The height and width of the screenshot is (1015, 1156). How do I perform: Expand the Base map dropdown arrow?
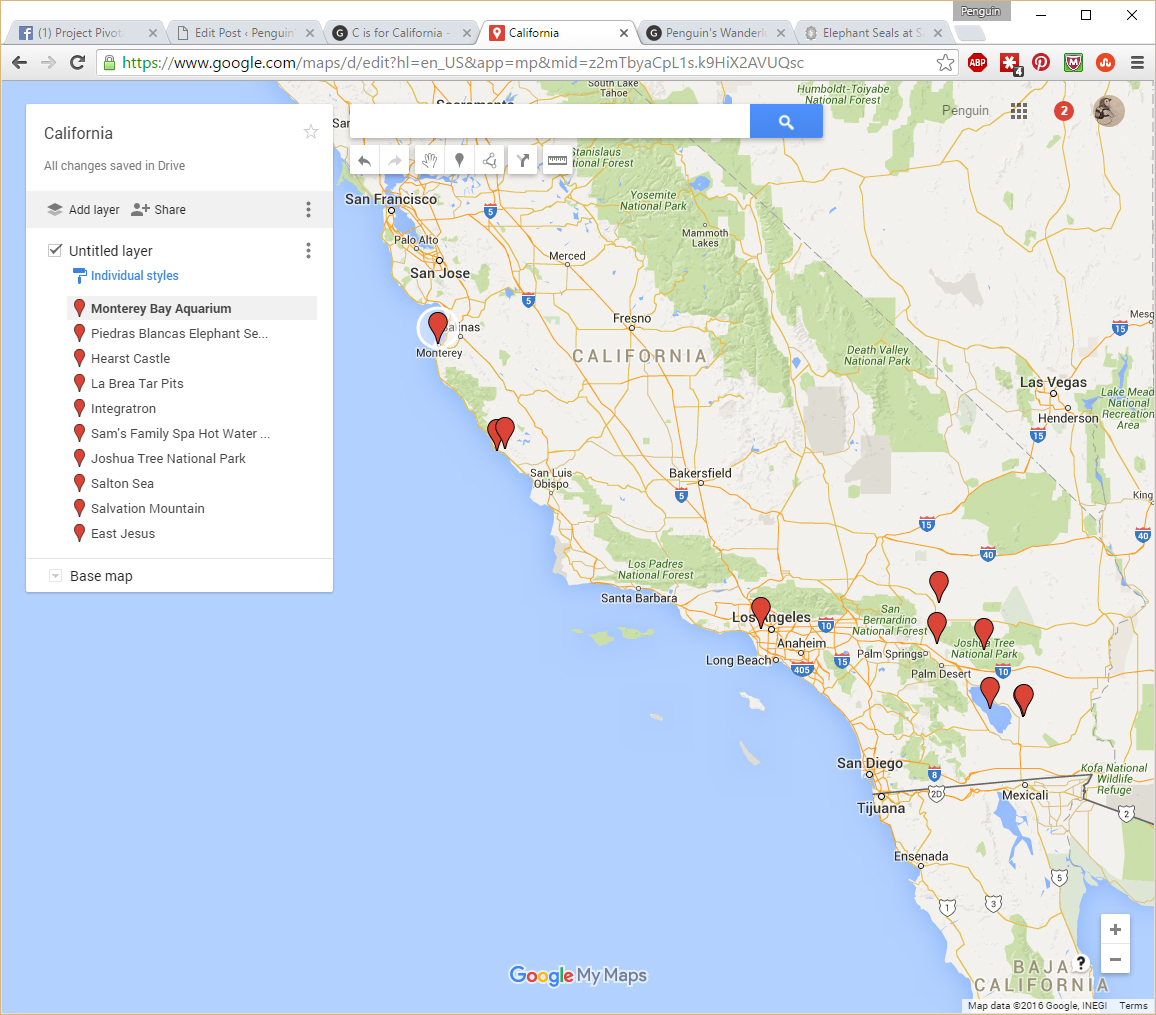(55, 576)
